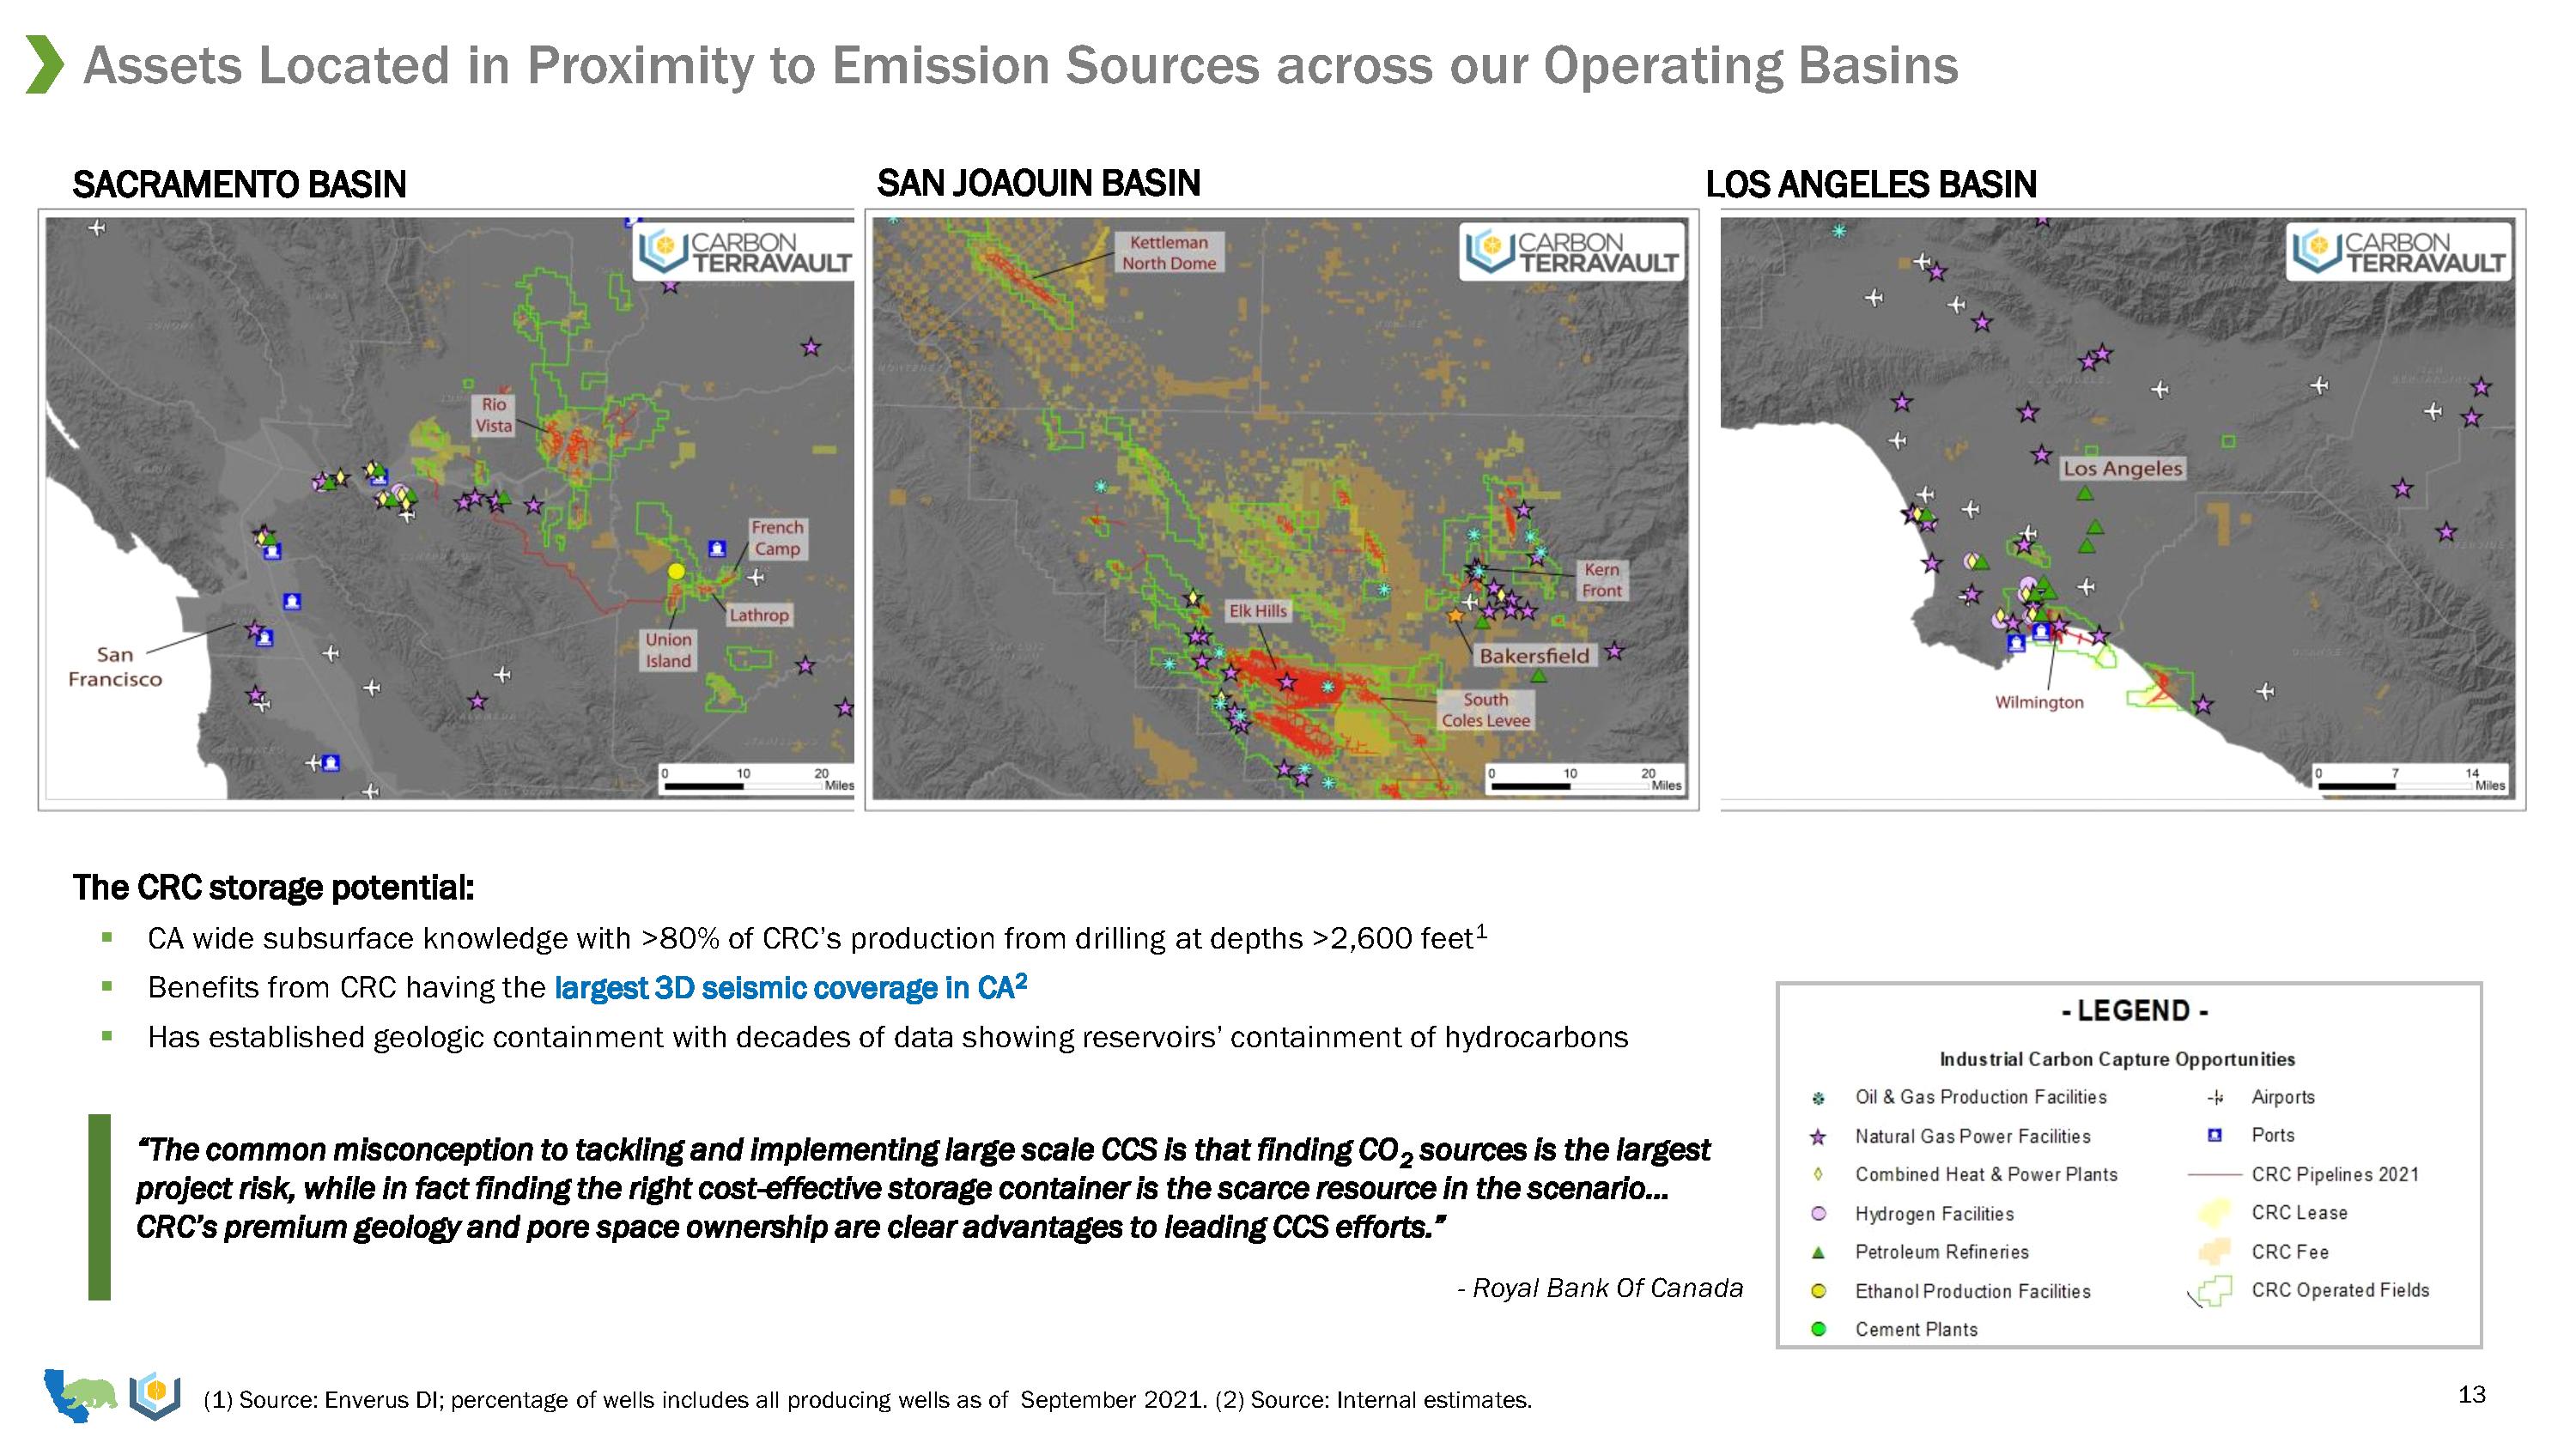Click Carbon TerraVault logo on Los Angeles map

point(2399,253)
